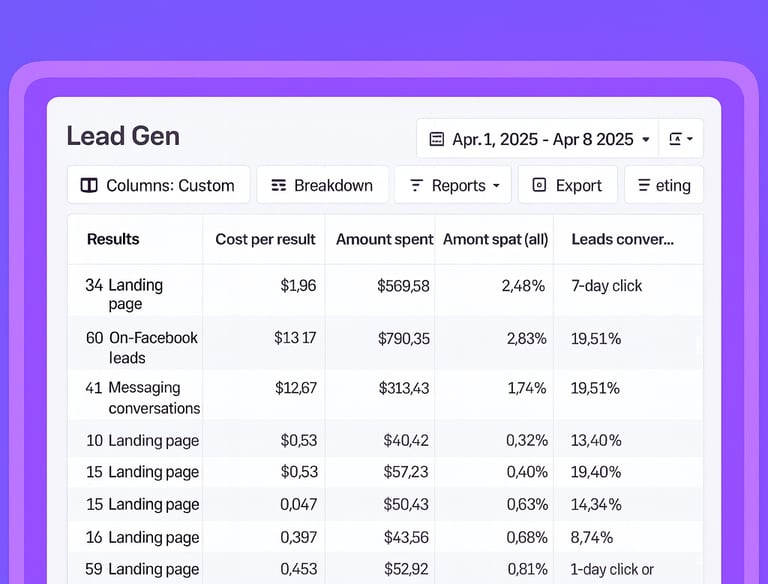The image size is (768, 584).
Task: Expand the date range dropdown arrow
Action: point(646,140)
